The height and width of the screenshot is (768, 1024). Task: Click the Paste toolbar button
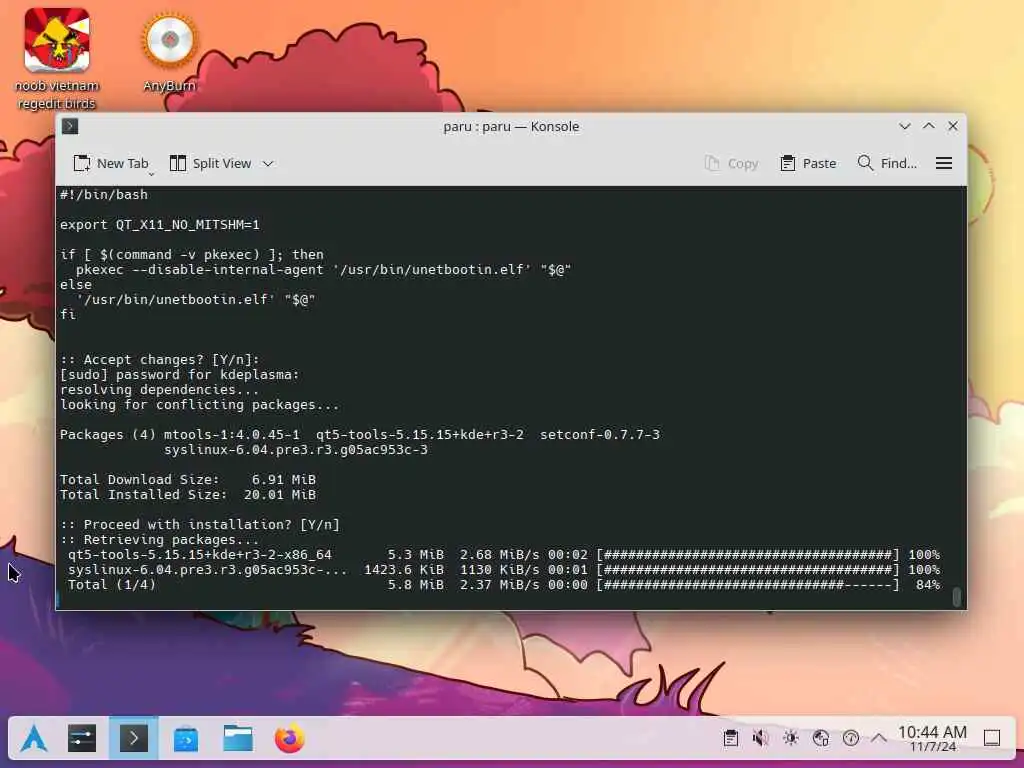[x=808, y=163]
